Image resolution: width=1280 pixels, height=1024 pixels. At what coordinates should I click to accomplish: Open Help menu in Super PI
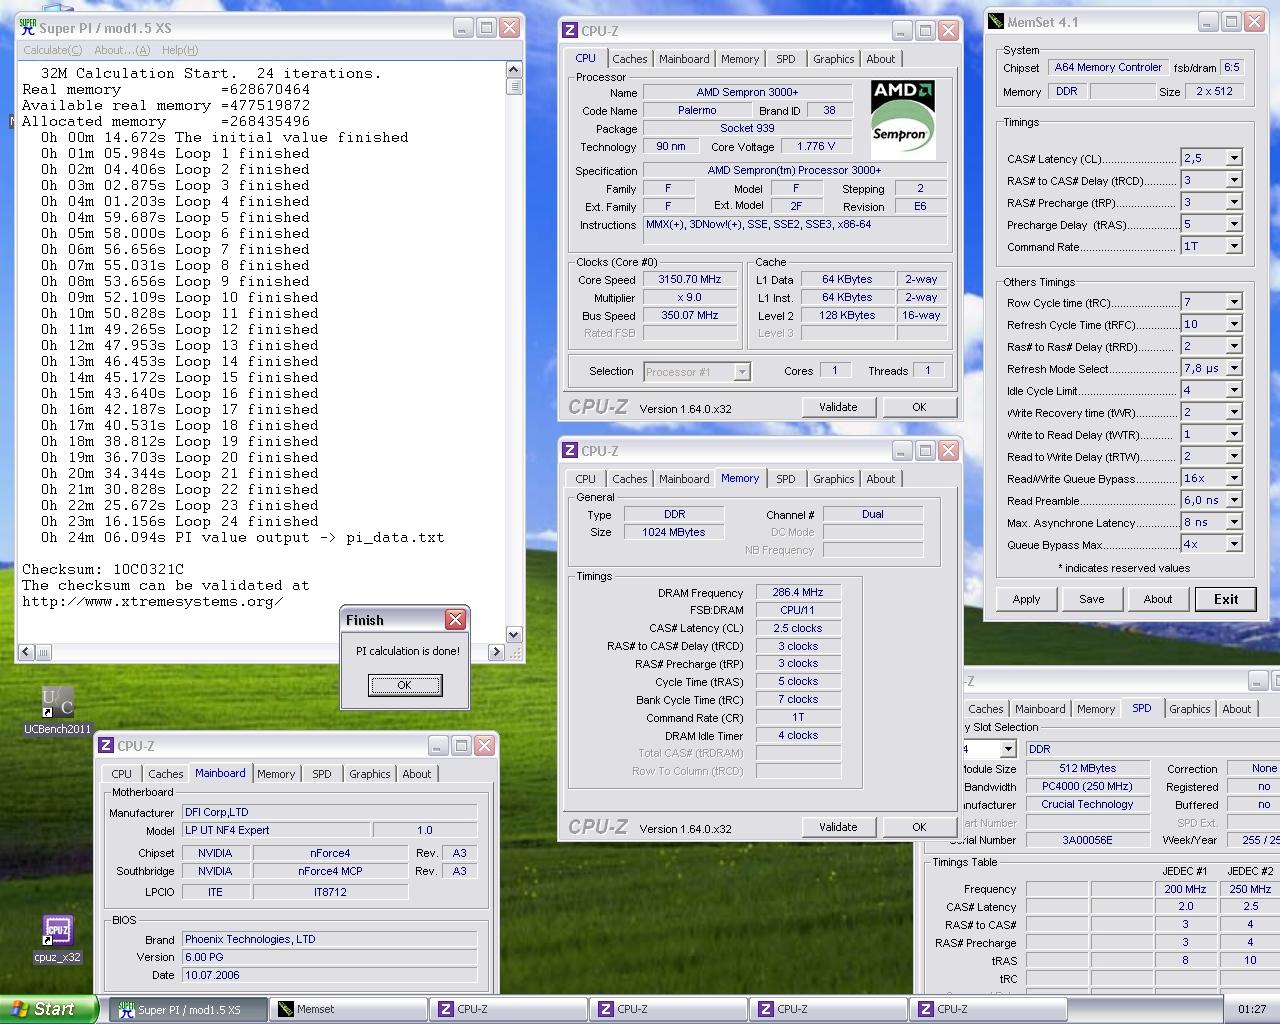coord(180,50)
